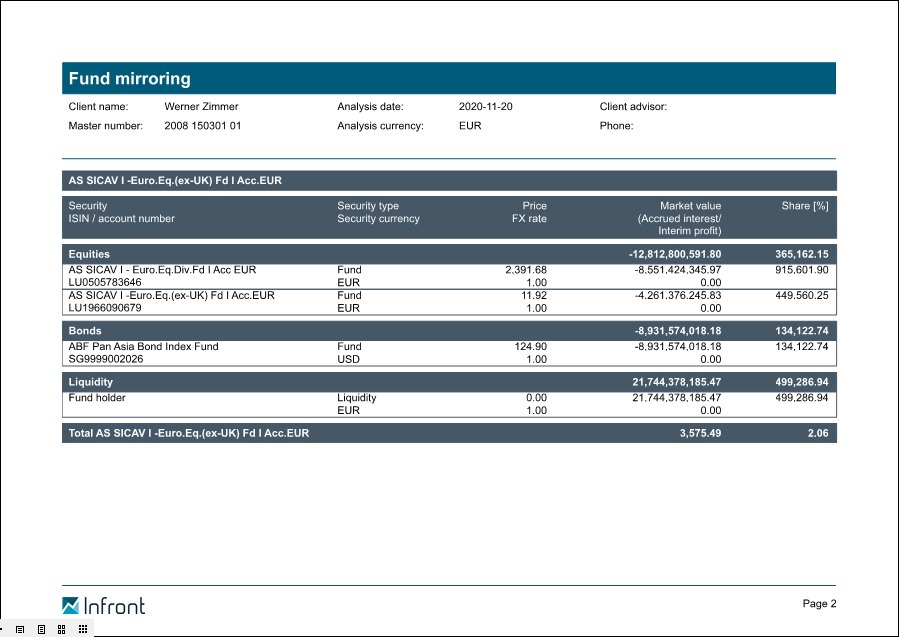This screenshot has height=637, width=899.
Task: Click the Fund mirroring title banner
Action: (448, 79)
